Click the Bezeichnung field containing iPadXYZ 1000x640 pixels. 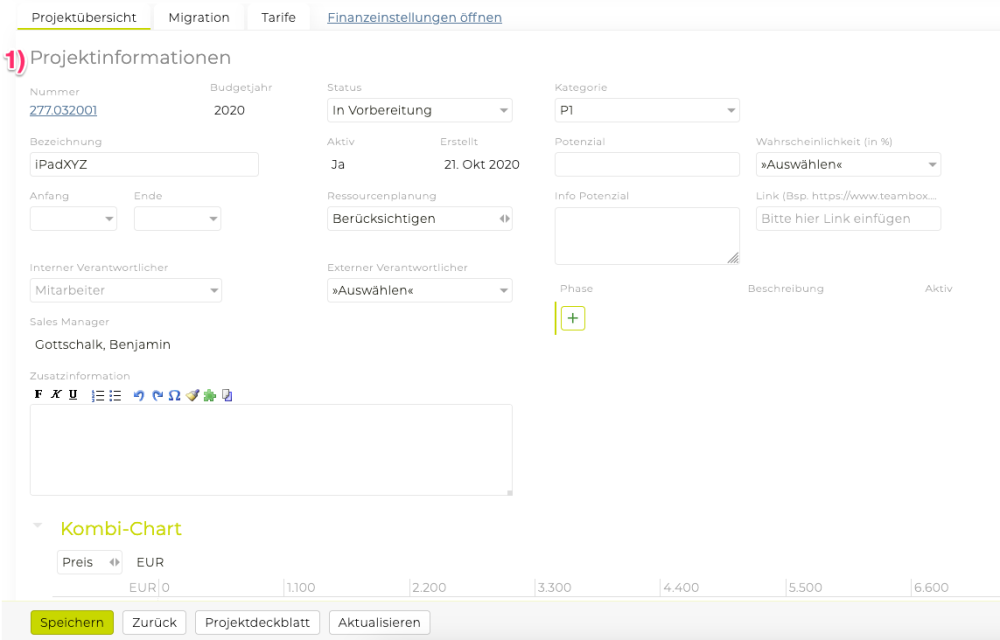click(x=144, y=164)
